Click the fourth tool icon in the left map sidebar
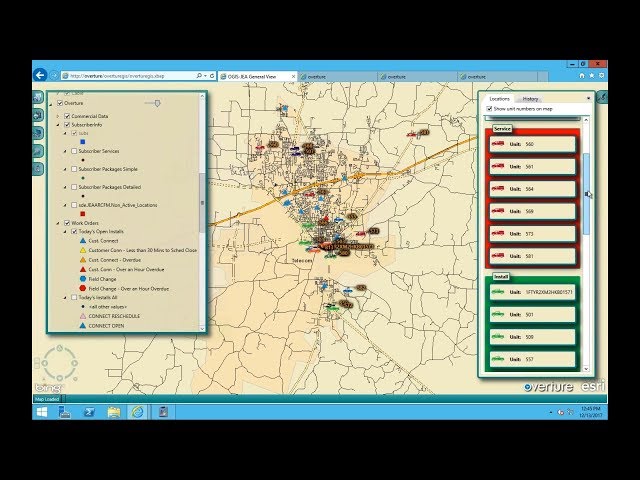The height and width of the screenshot is (480, 640). (38, 151)
